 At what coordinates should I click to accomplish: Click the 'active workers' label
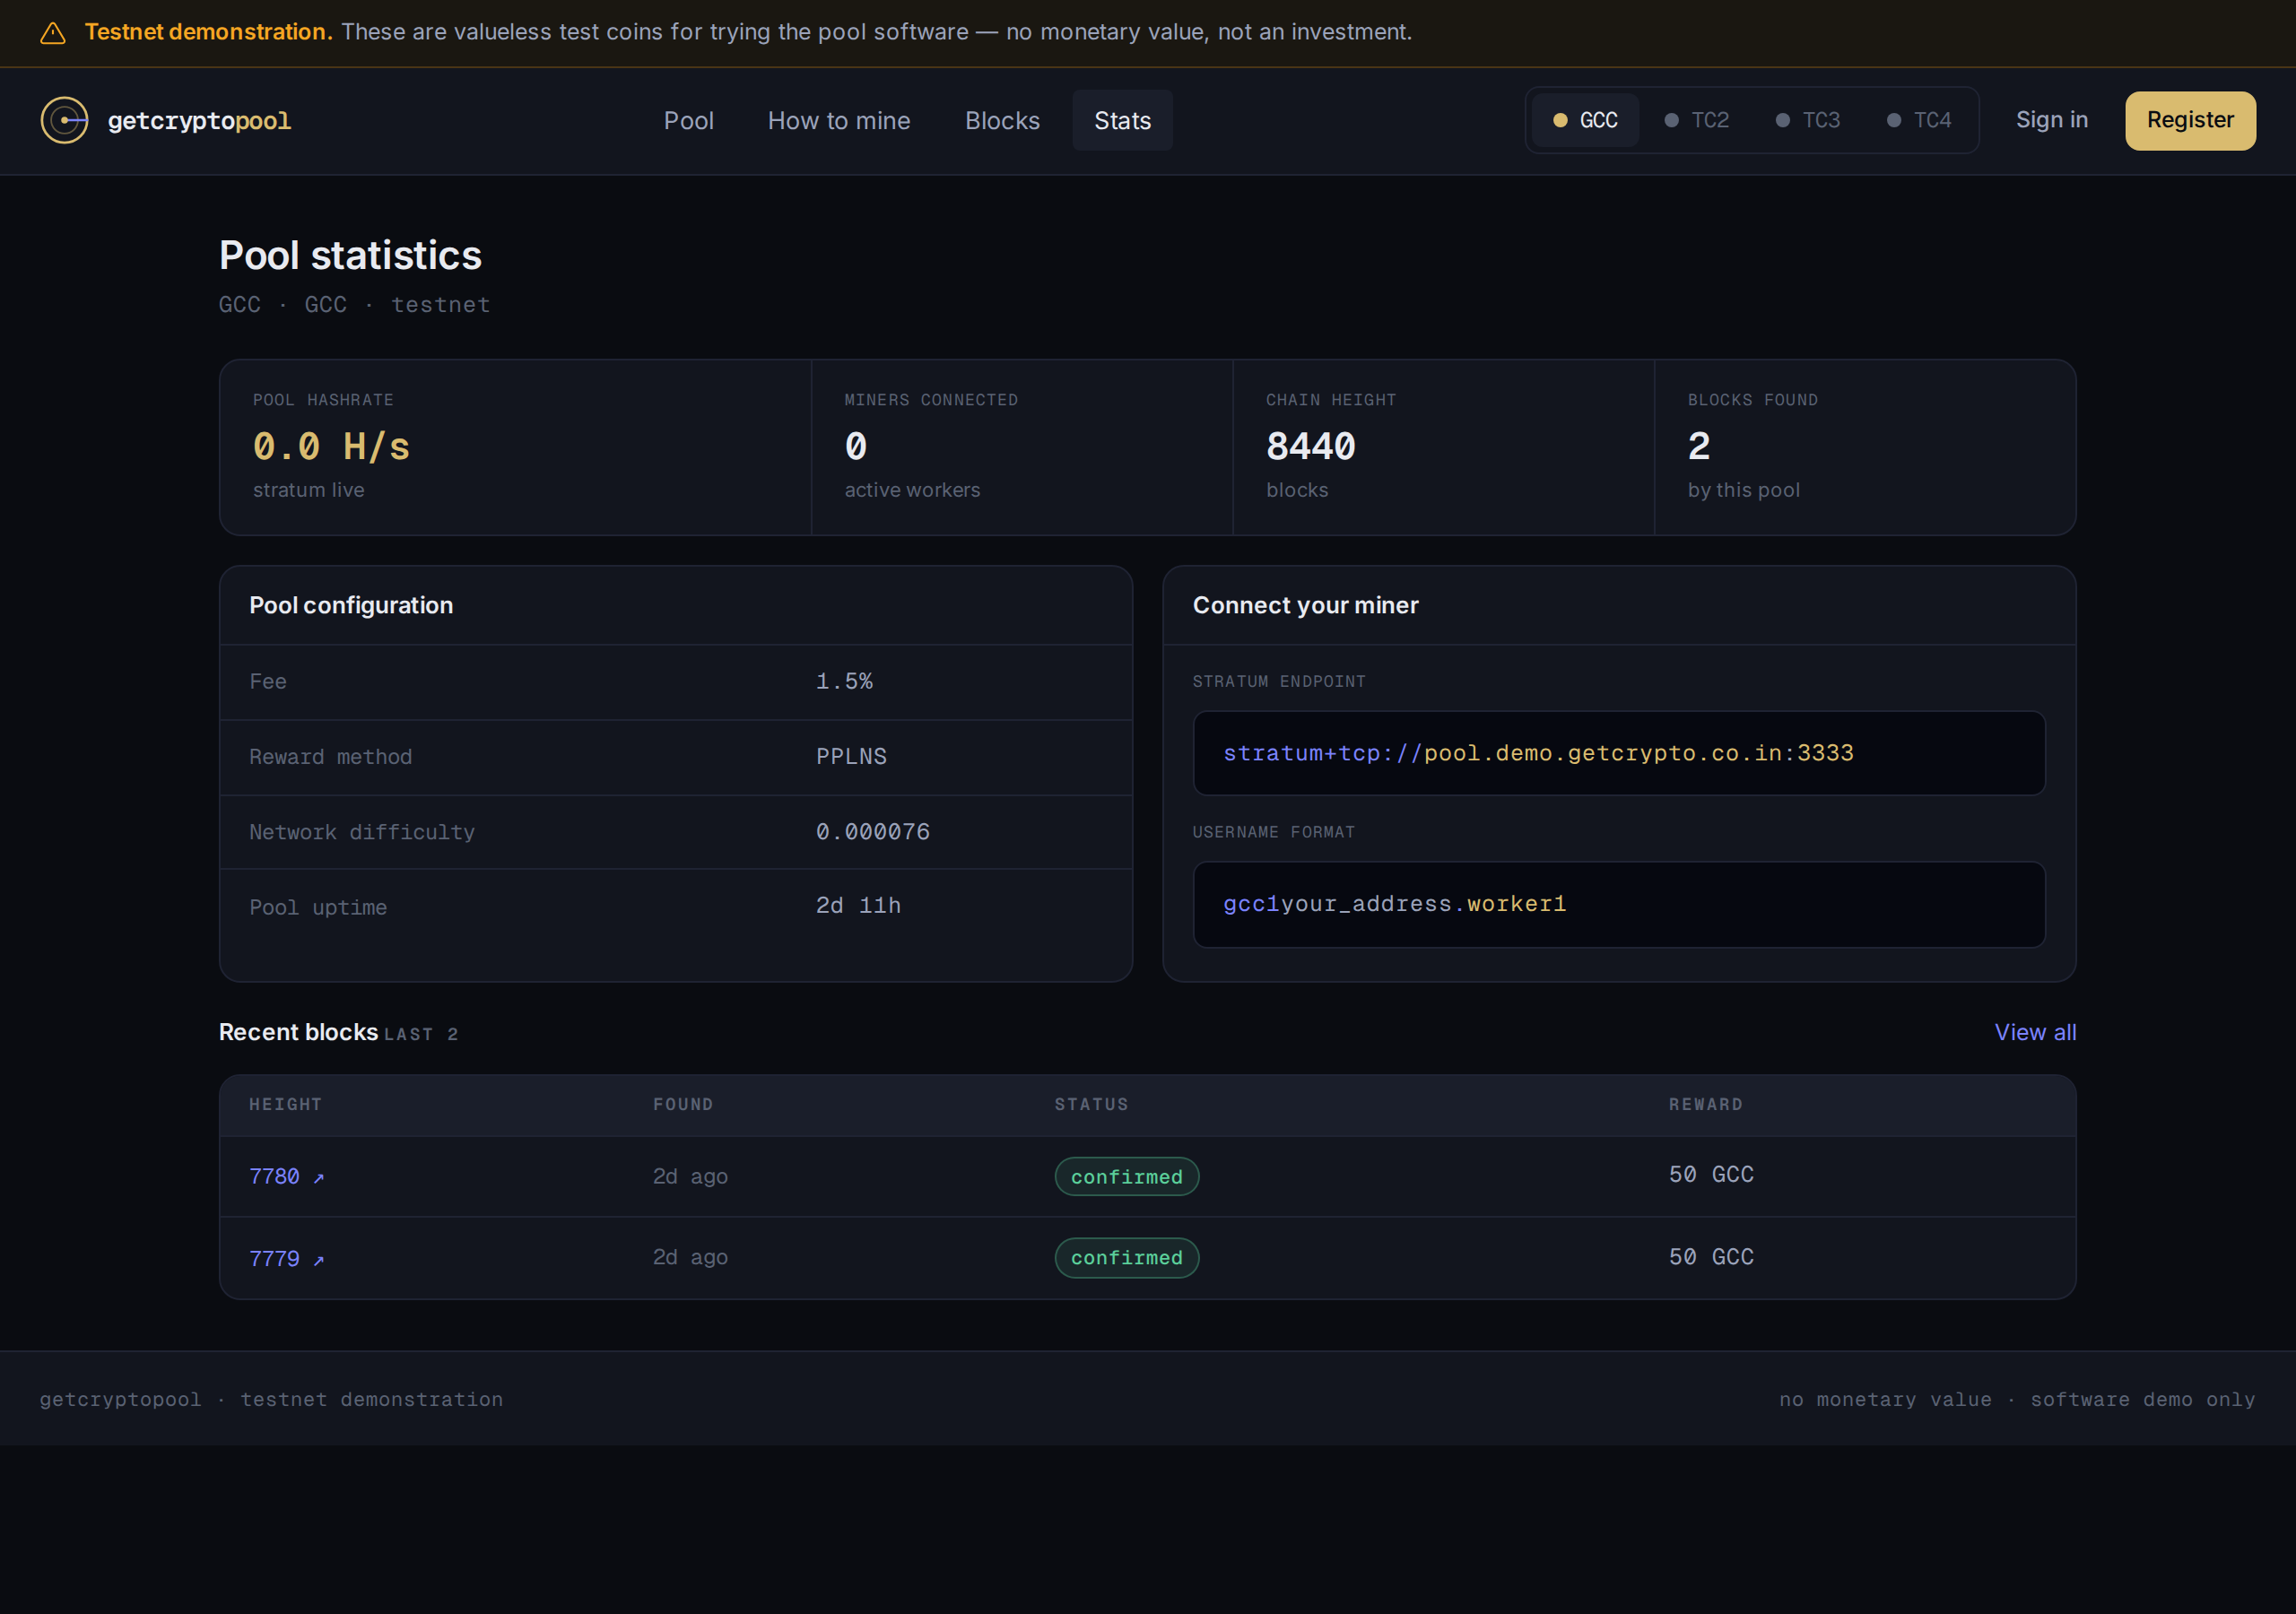[x=912, y=490]
